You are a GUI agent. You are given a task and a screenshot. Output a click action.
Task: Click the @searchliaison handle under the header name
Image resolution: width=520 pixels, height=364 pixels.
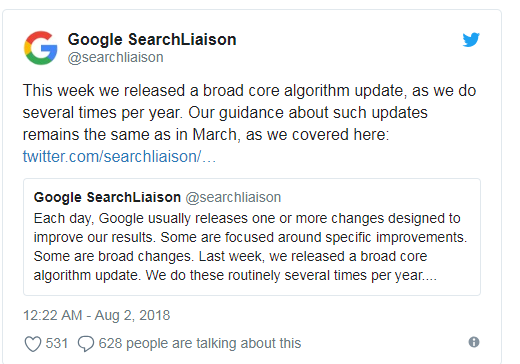tap(116, 57)
